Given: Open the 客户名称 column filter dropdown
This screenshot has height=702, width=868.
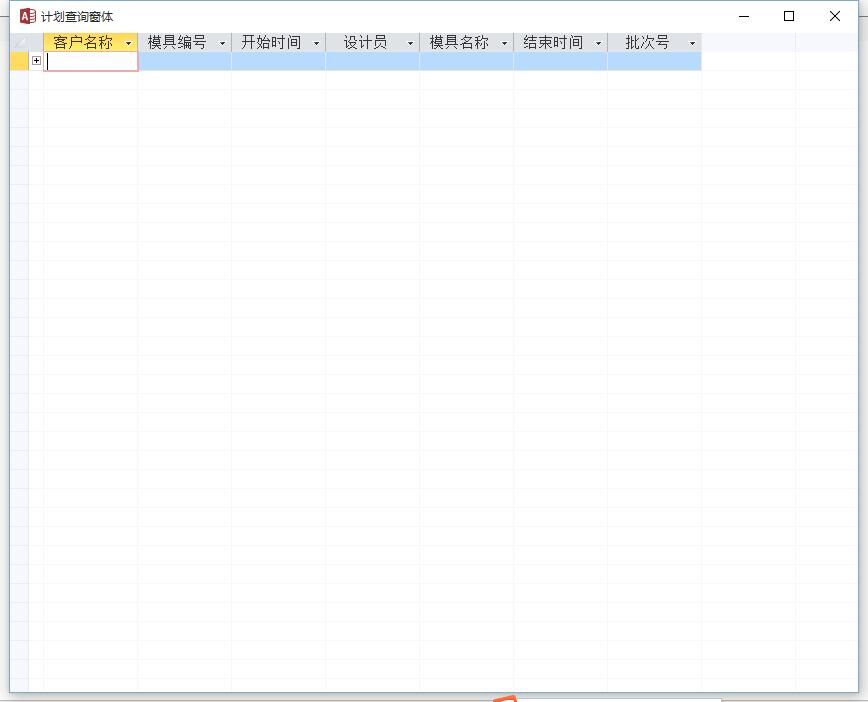Looking at the screenshot, I should coord(128,43).
